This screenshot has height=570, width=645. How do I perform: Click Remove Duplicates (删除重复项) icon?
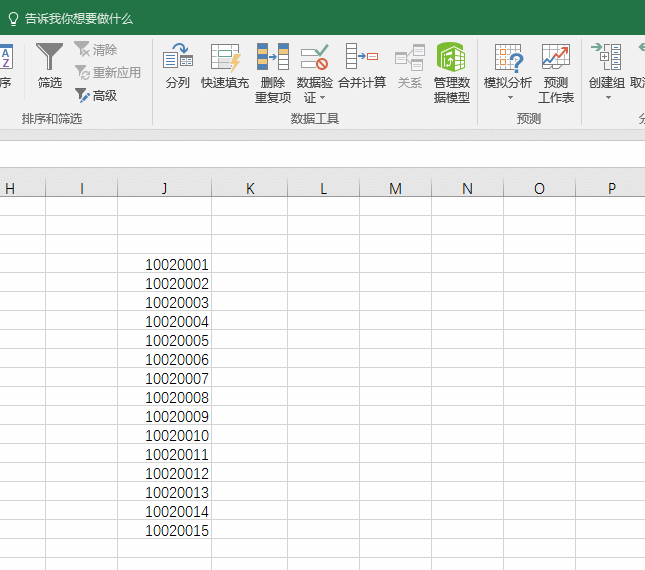[x=272, y=58]
